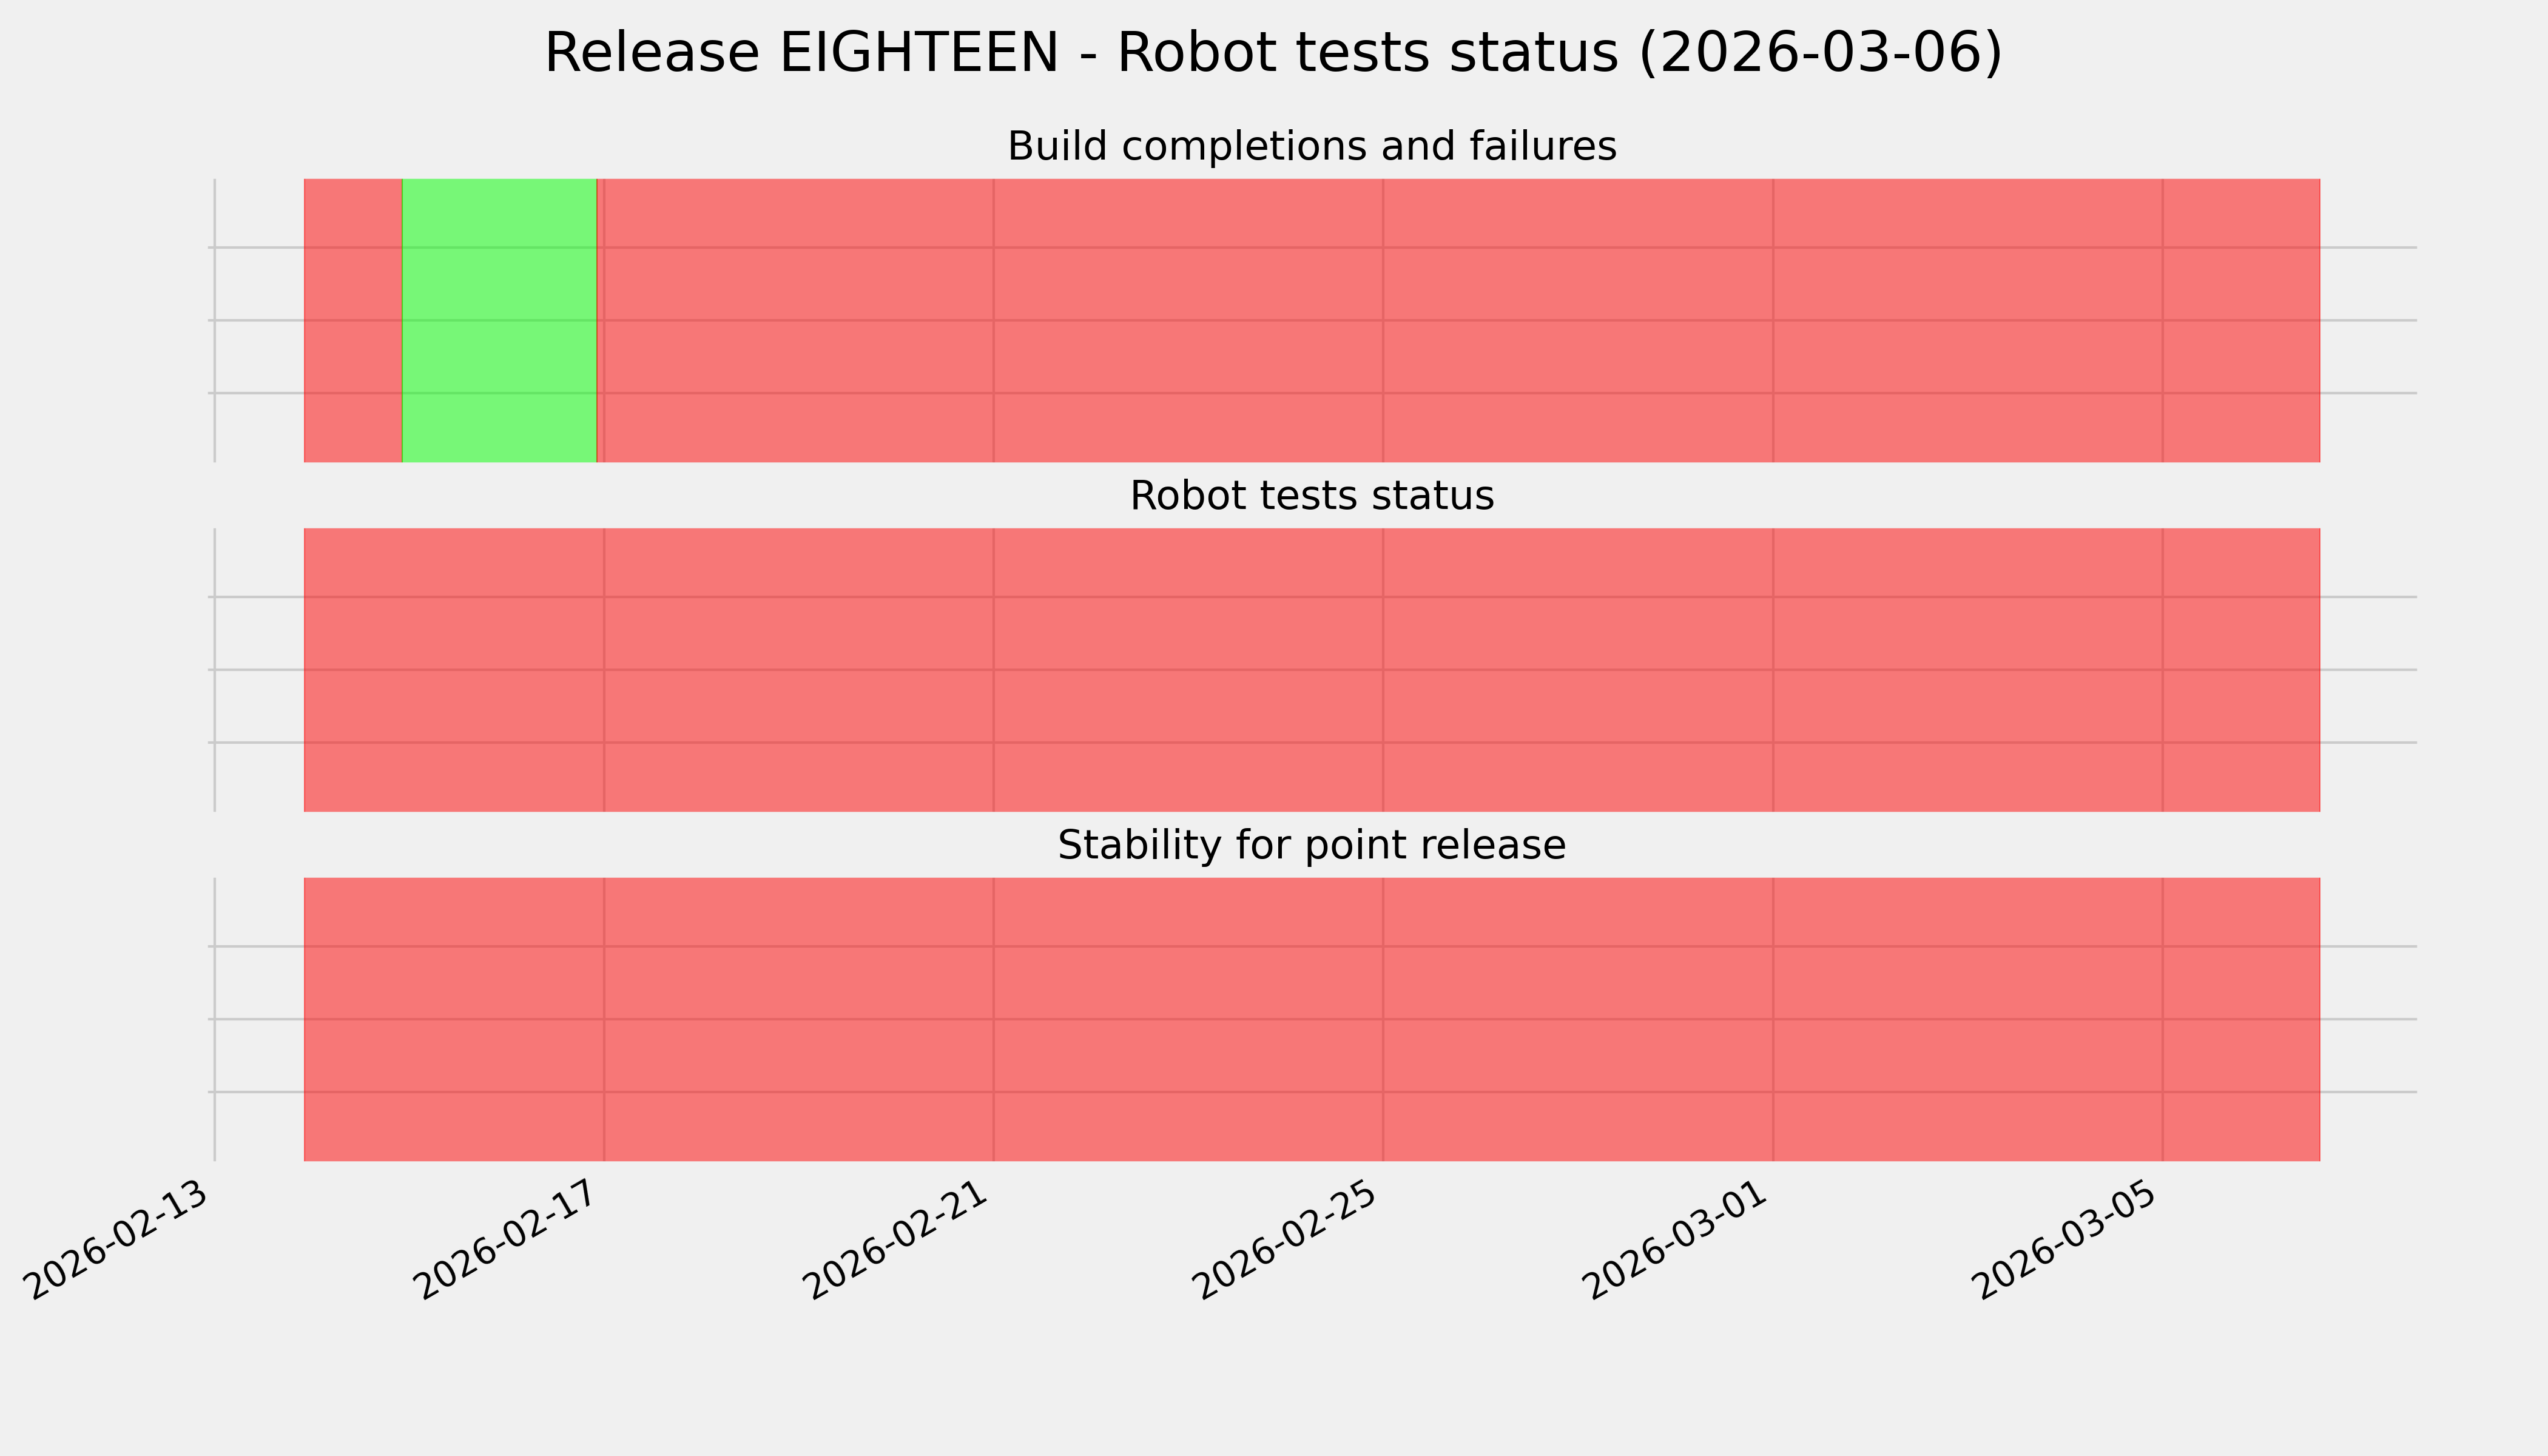Click the main title 'Release EIGHTEEN - Robot tests status'

pos(1272,53)
